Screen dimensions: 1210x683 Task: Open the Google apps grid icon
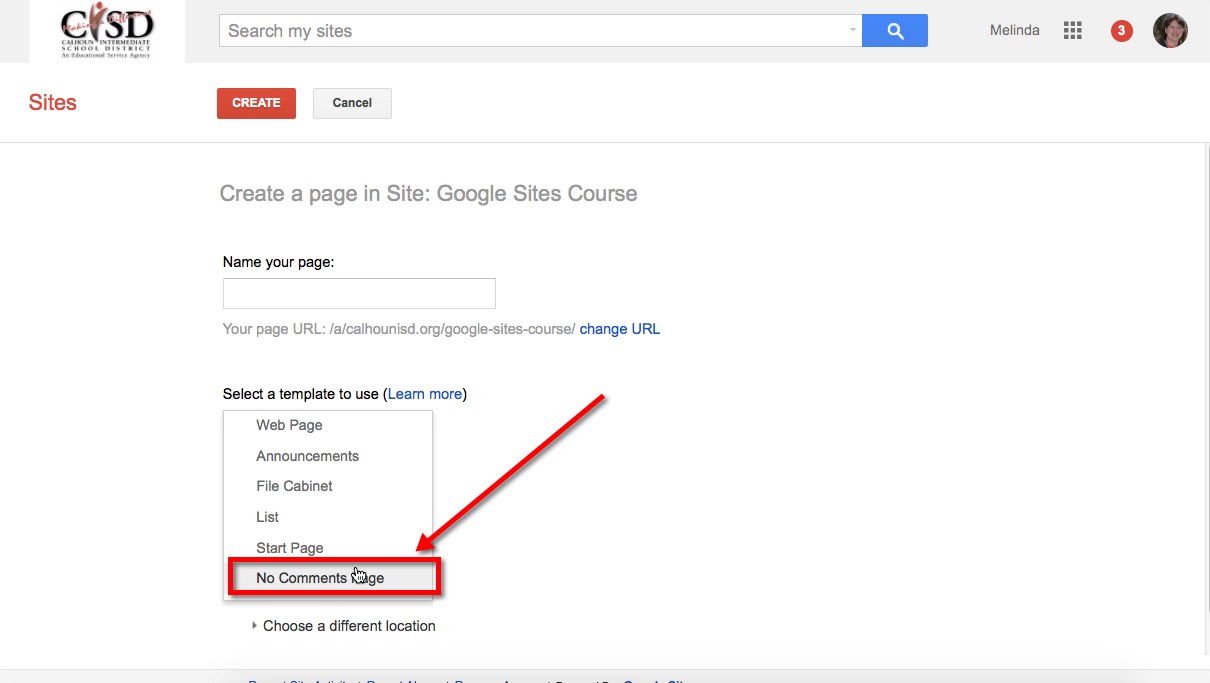click(x=1073, y=31)
